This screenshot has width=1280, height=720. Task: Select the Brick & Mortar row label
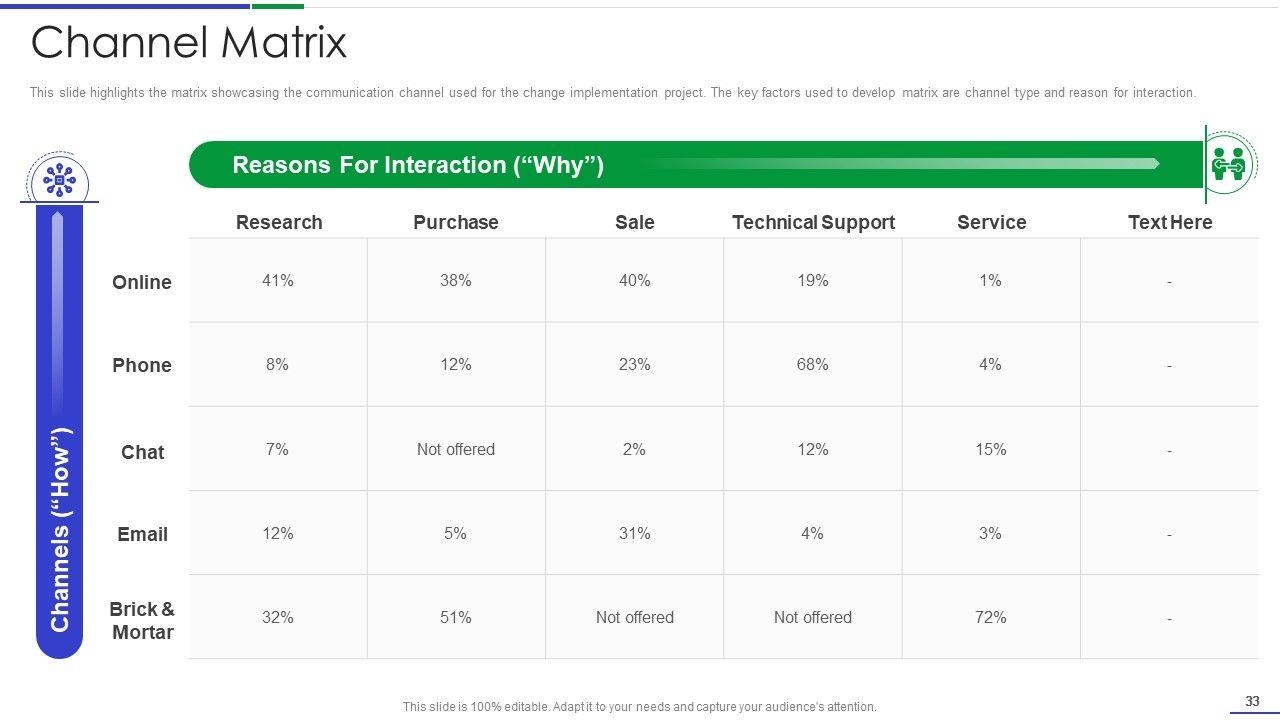point(142,620)
